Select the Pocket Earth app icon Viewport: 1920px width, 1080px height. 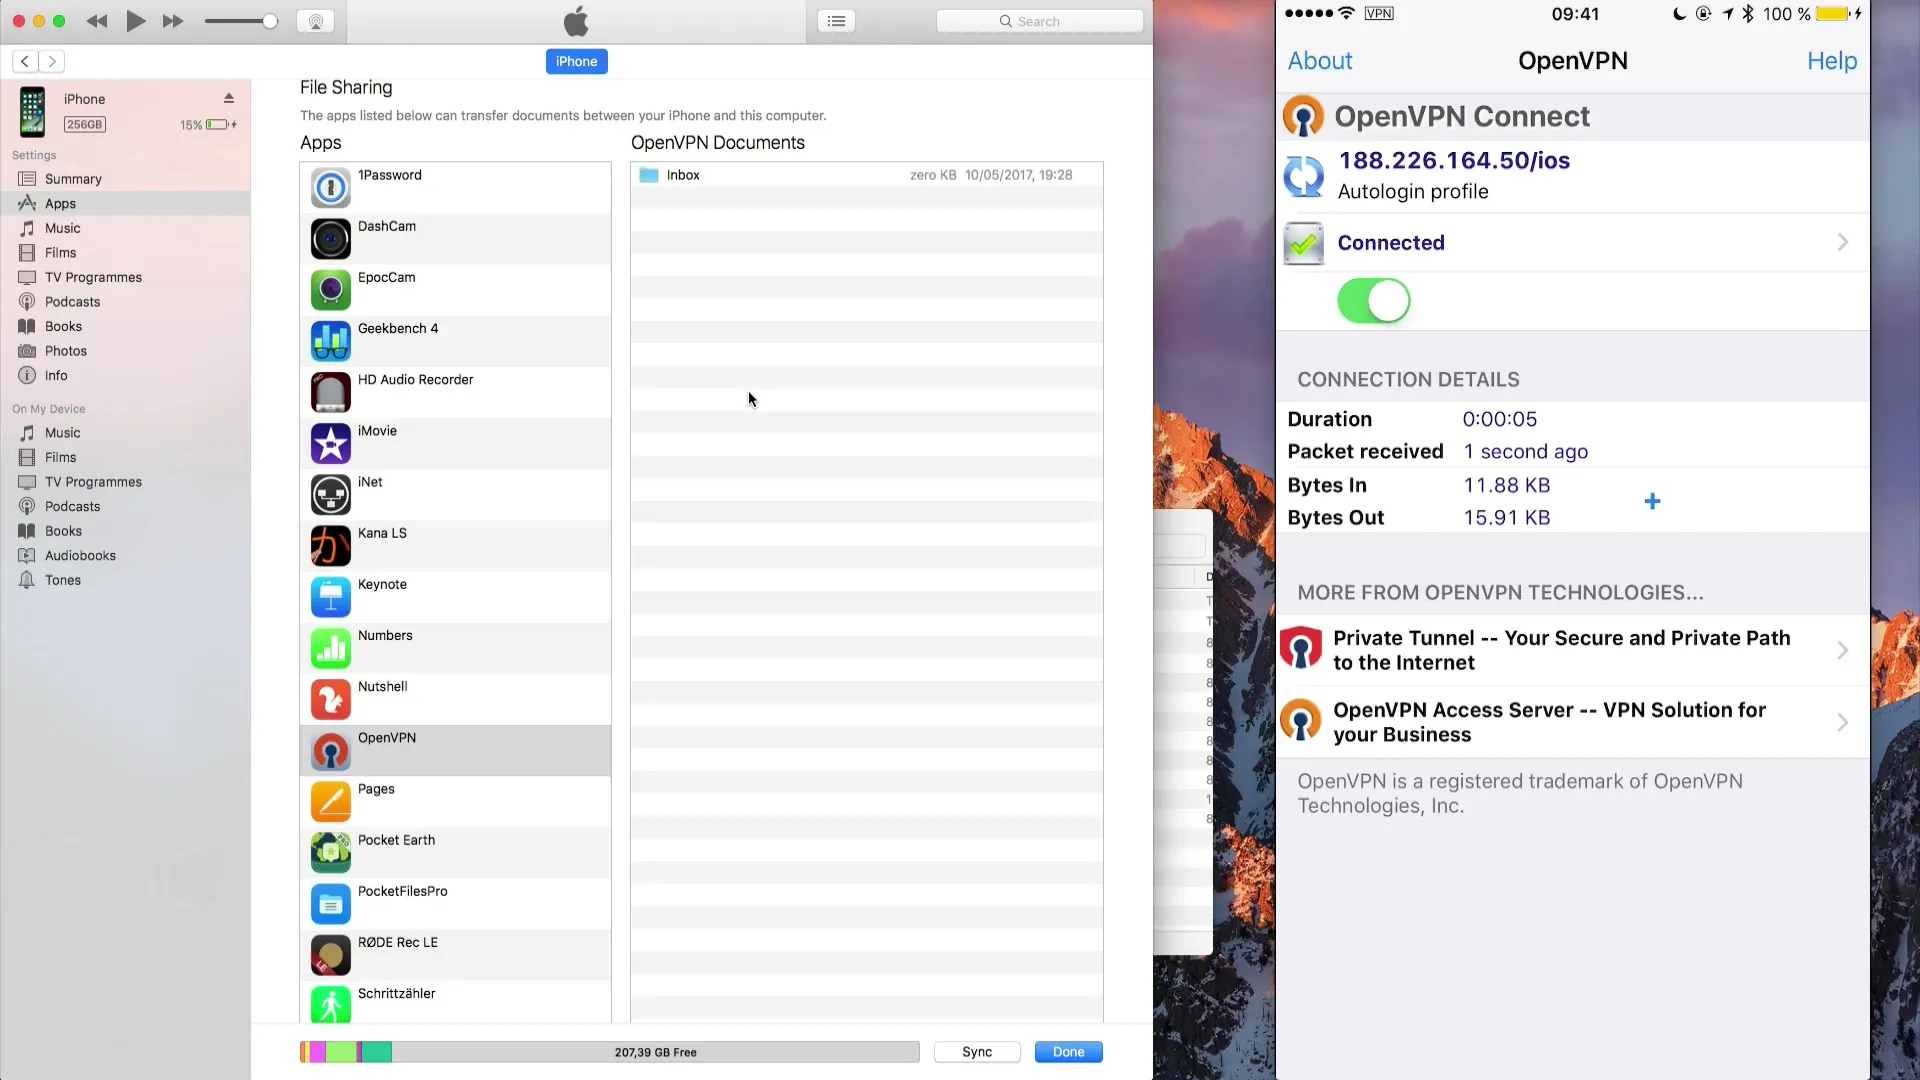(330, 853)
